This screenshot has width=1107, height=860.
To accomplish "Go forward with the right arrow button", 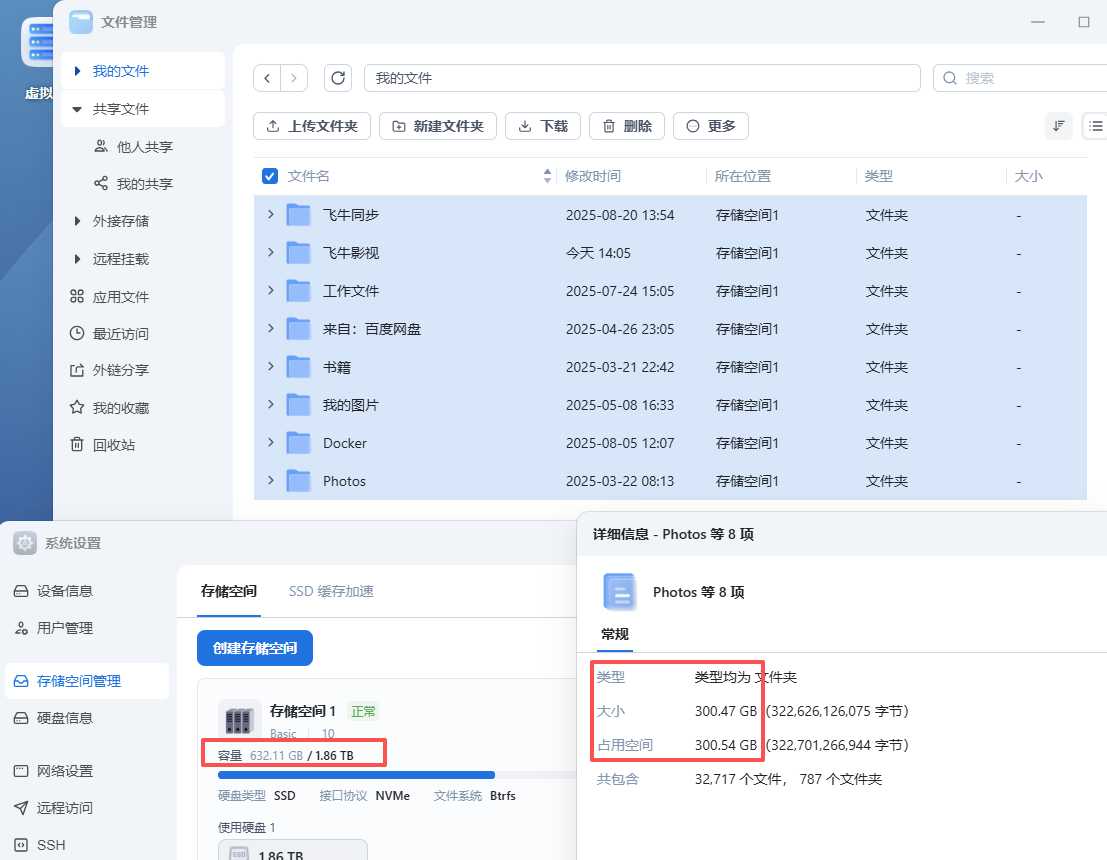I will (294, 78).
